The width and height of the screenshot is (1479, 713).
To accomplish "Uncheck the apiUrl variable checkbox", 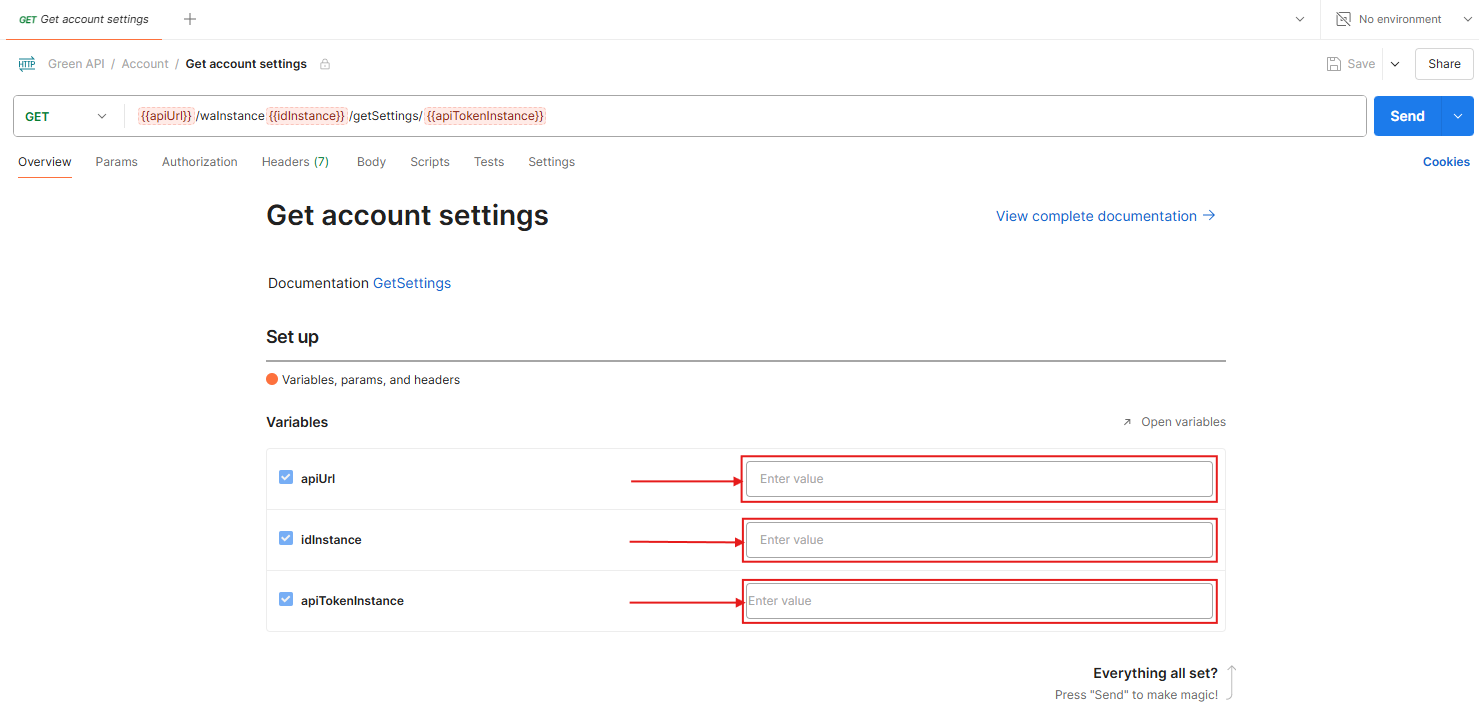I will 286,478.
